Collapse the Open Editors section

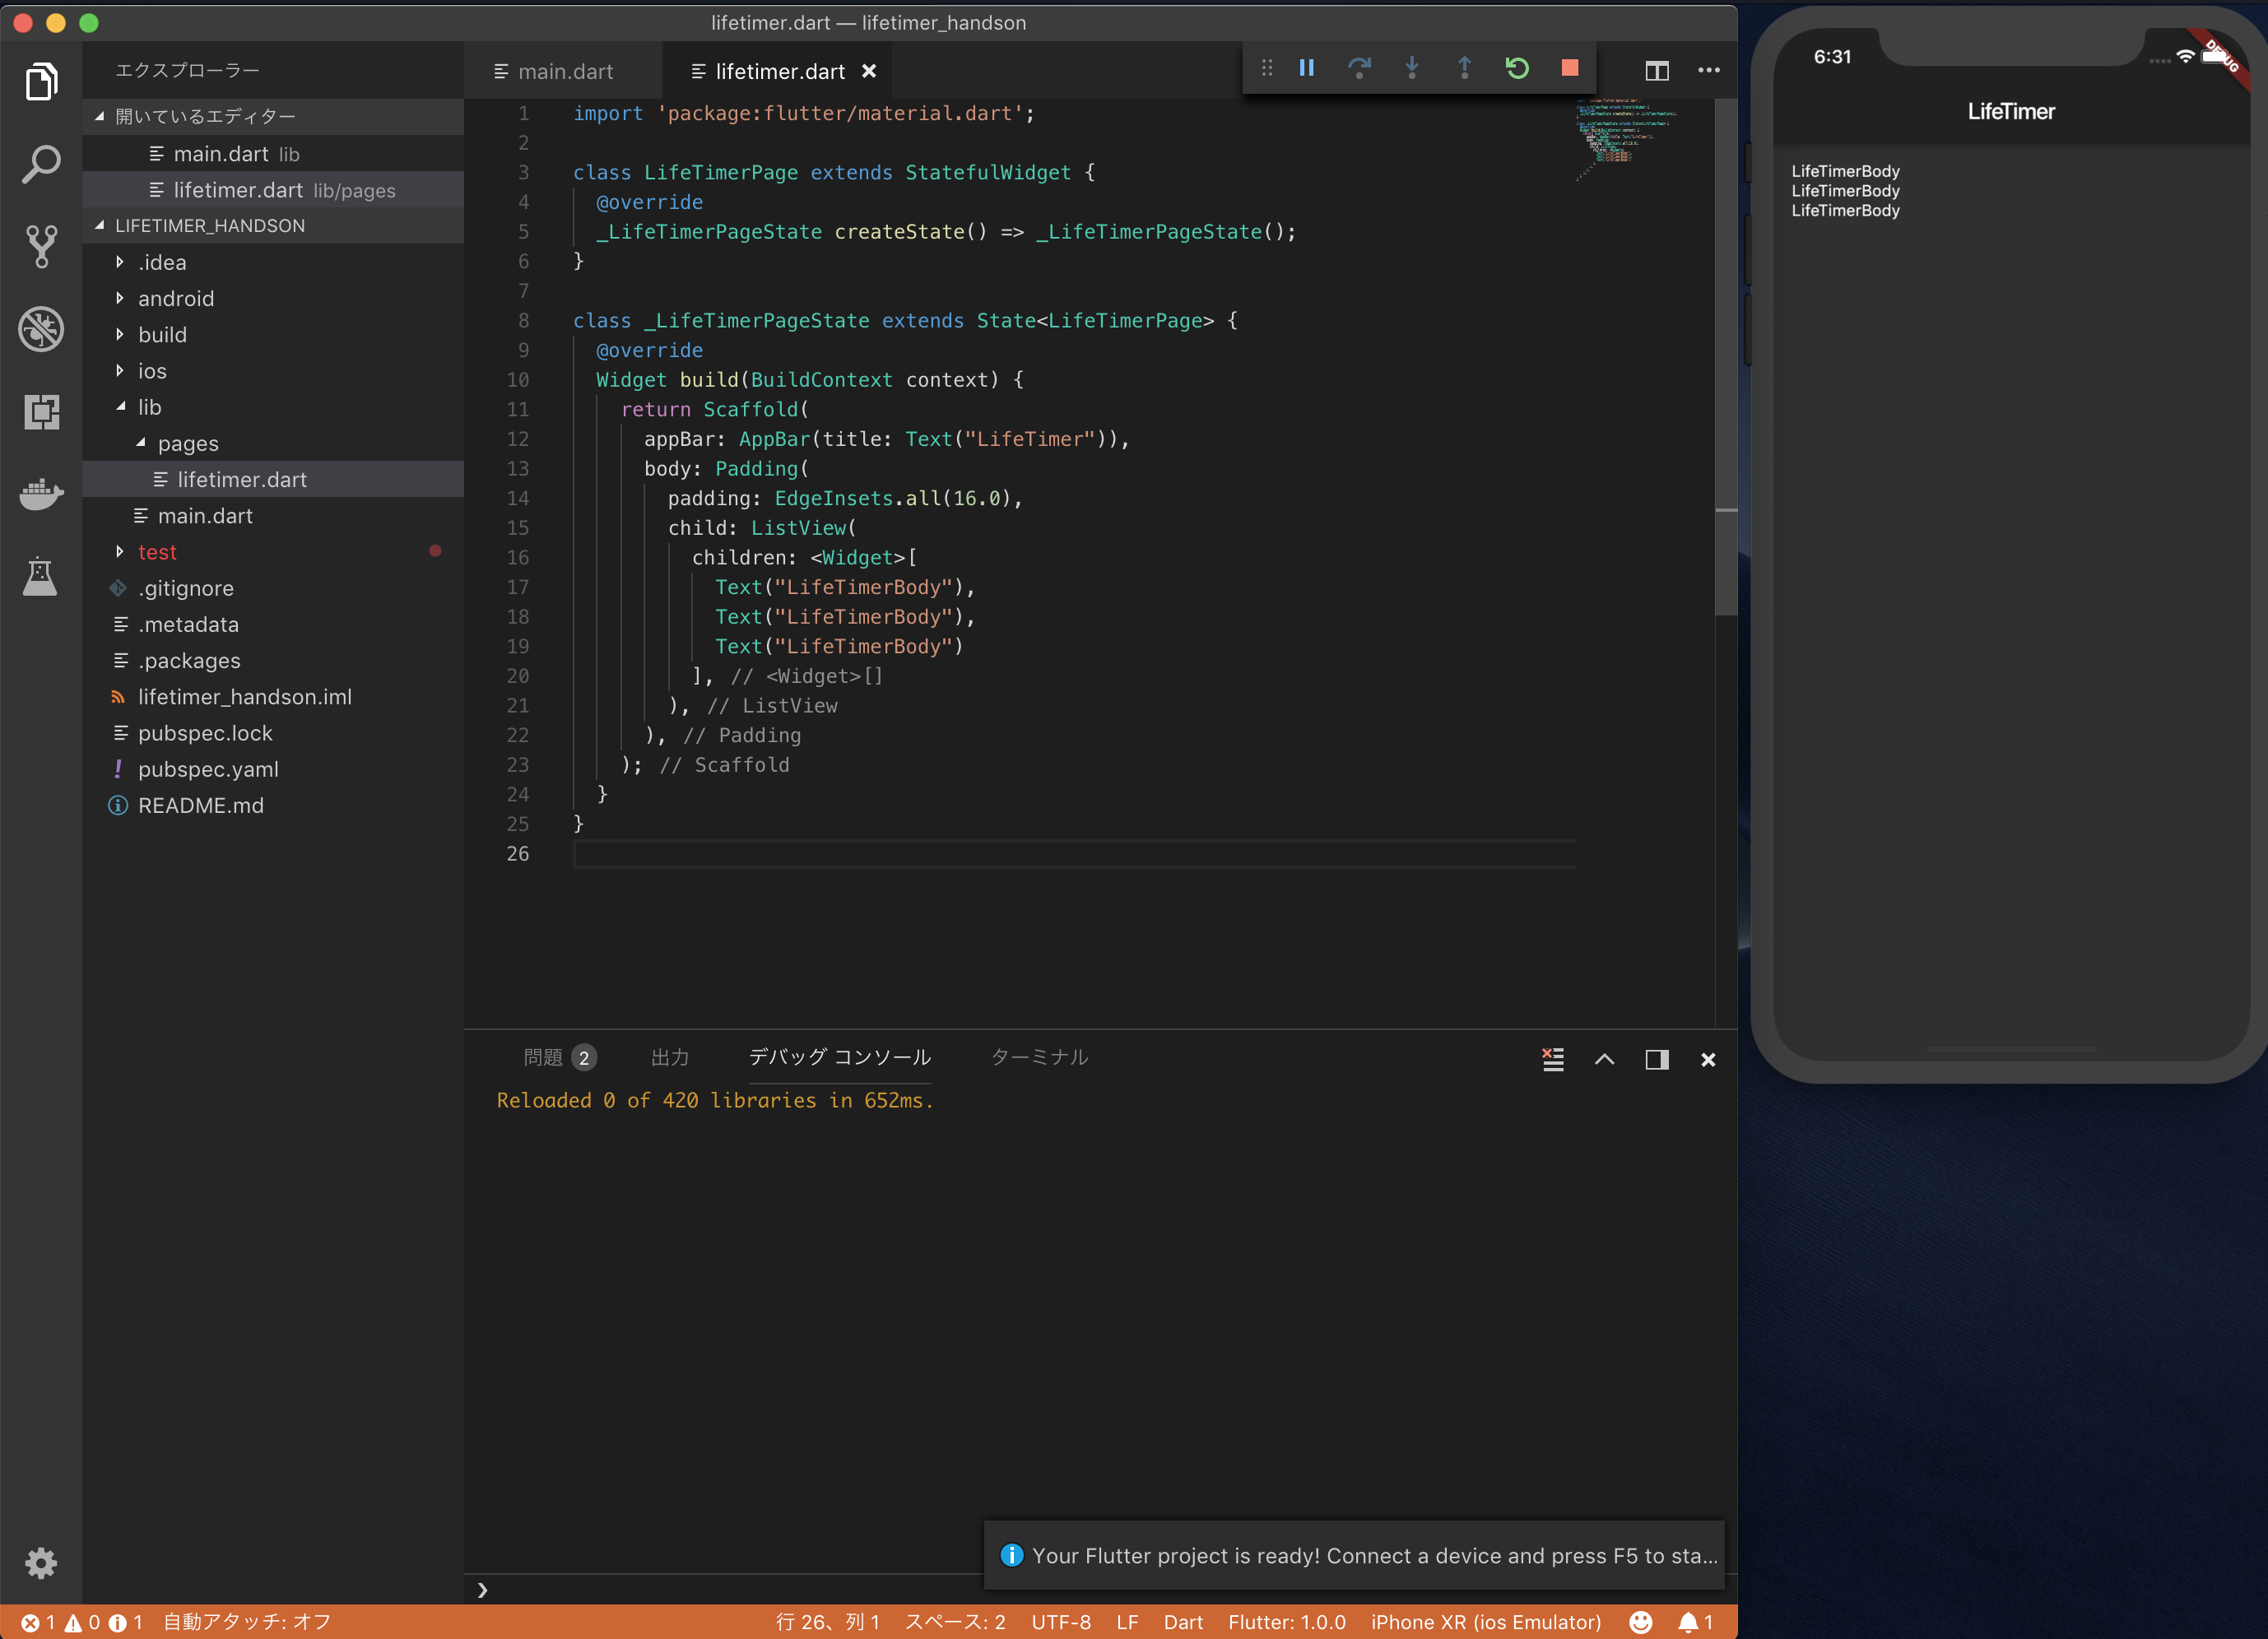(273, 116)
